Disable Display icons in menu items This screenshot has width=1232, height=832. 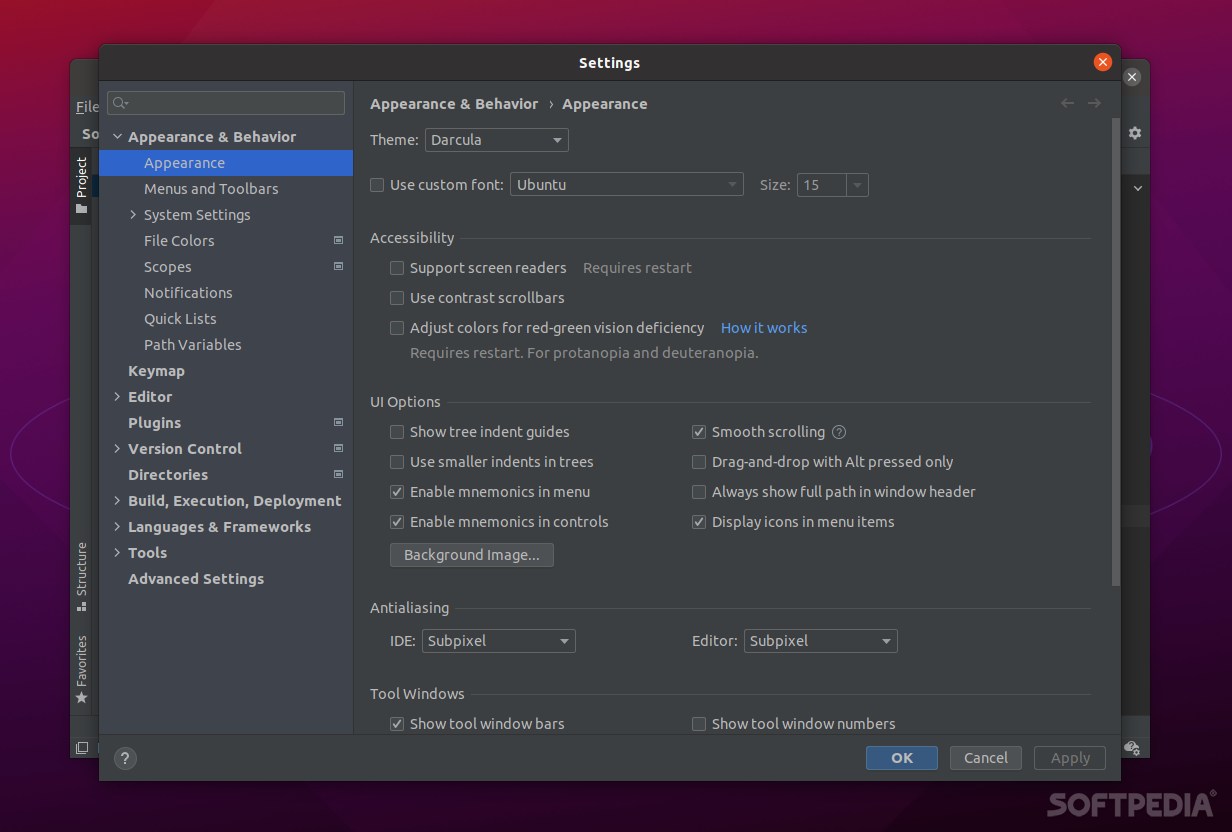(699, 522)
